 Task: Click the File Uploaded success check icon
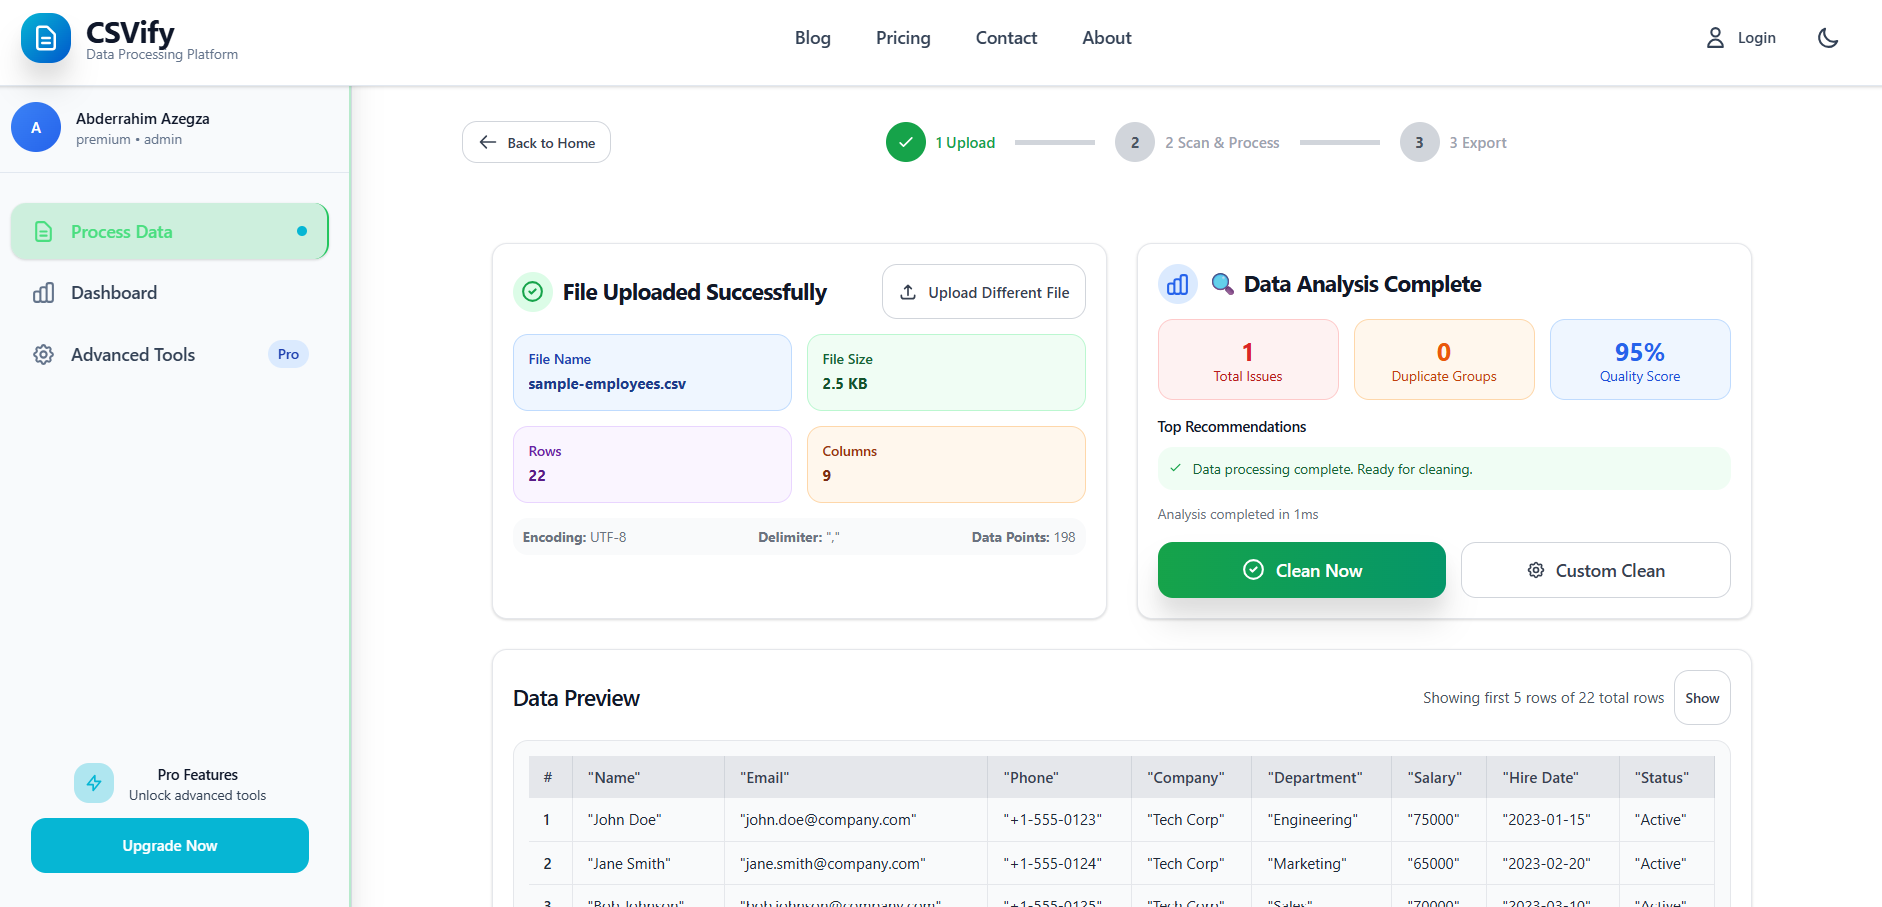[533, 292]
